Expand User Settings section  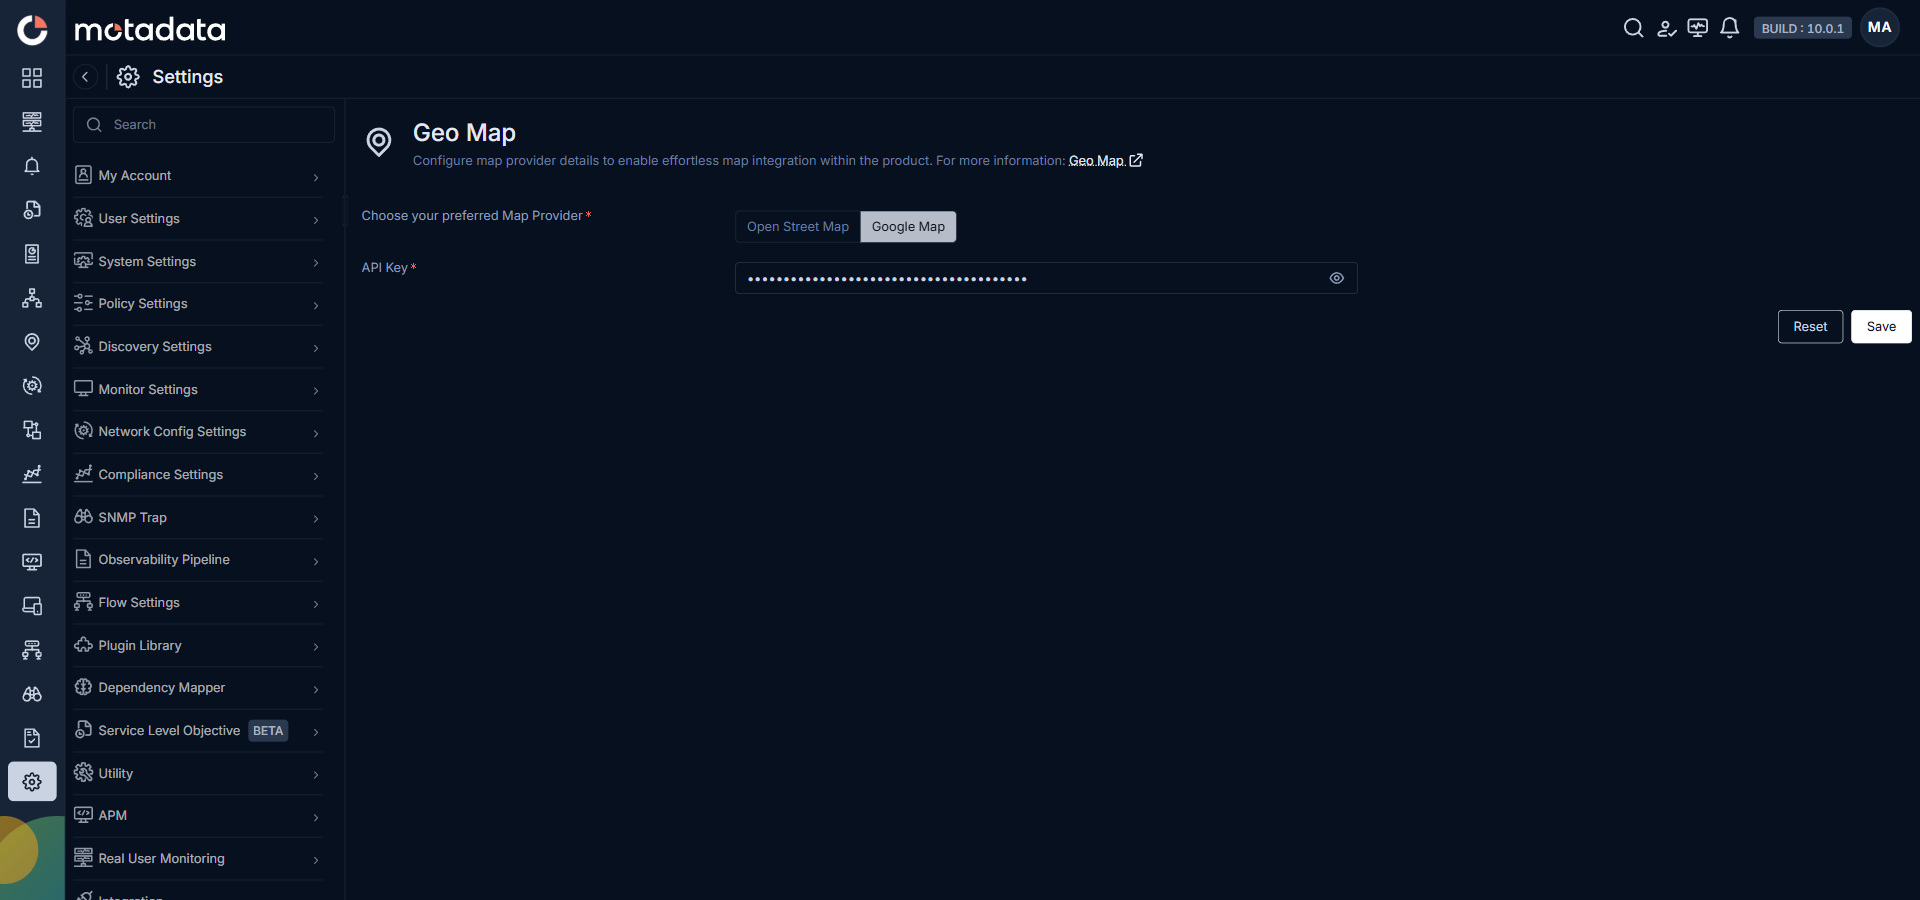[198, 219]
